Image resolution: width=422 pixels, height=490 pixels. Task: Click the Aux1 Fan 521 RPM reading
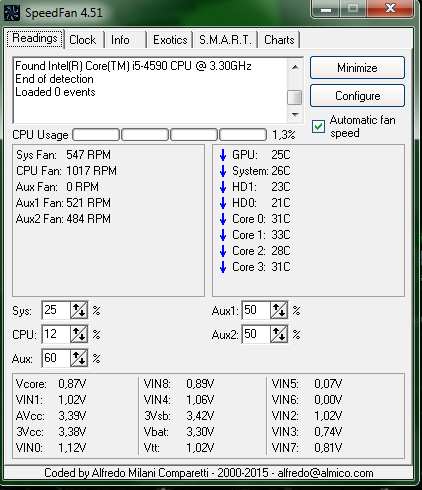pos(63,203)
